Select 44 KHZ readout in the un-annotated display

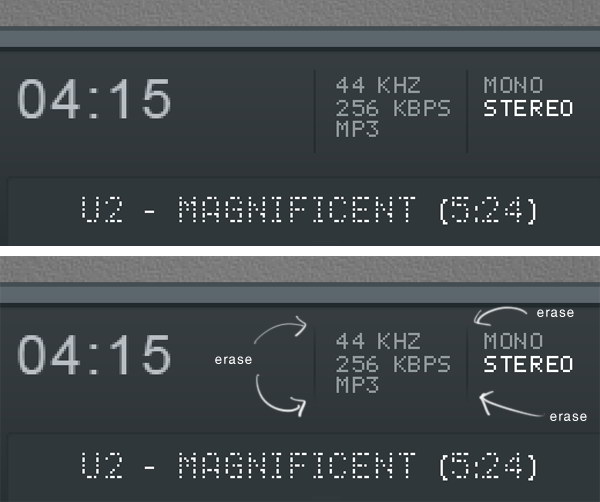pos(378,86)
